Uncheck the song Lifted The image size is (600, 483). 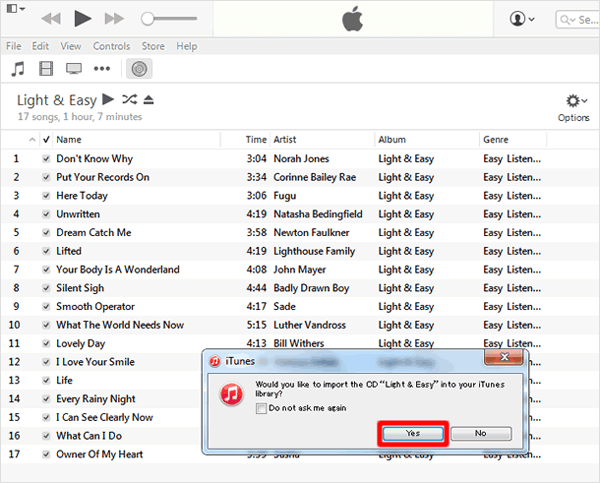46,251
